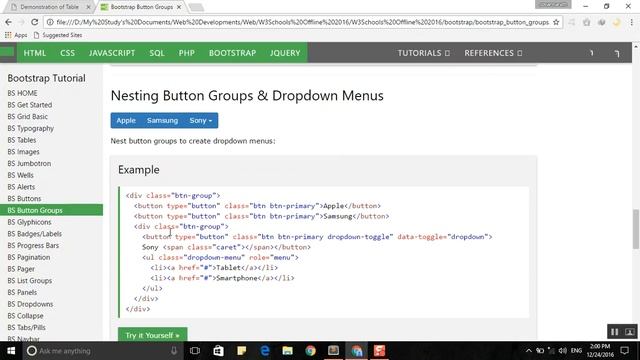Open BS Collapse in sidebar
This screenshot has height=360, width=640.
pos(25,316)
